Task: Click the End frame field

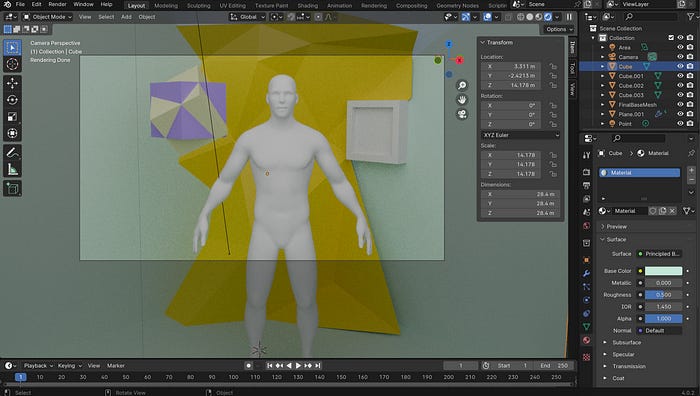Action: click(554, 366)
